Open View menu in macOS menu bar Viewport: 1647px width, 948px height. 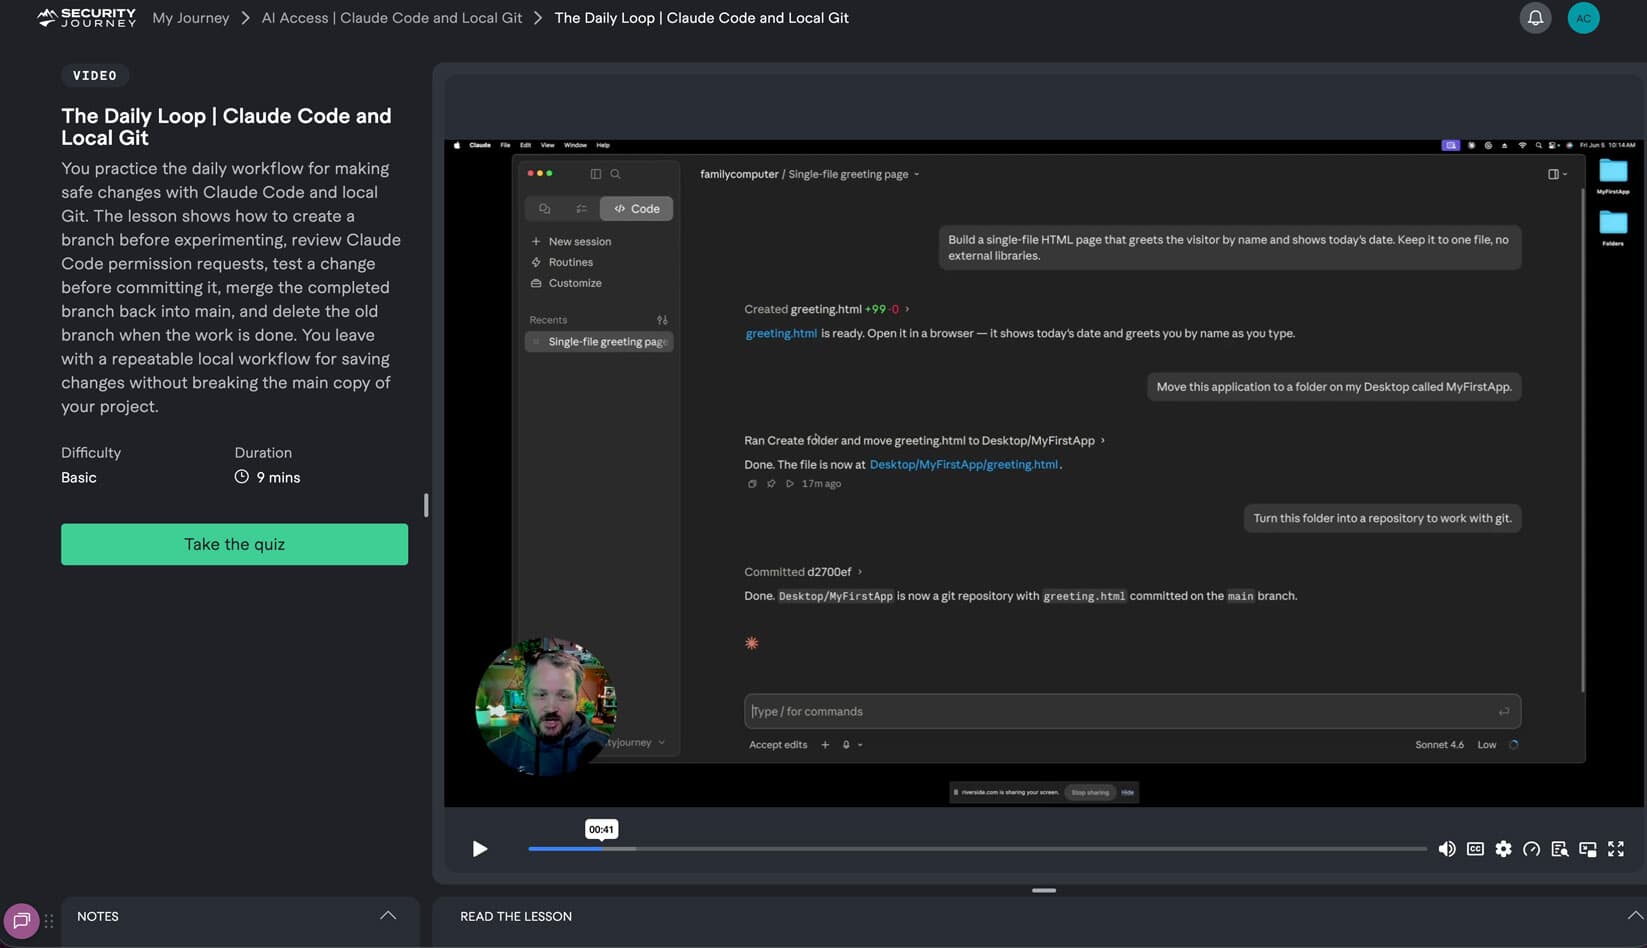click(547, 145)
